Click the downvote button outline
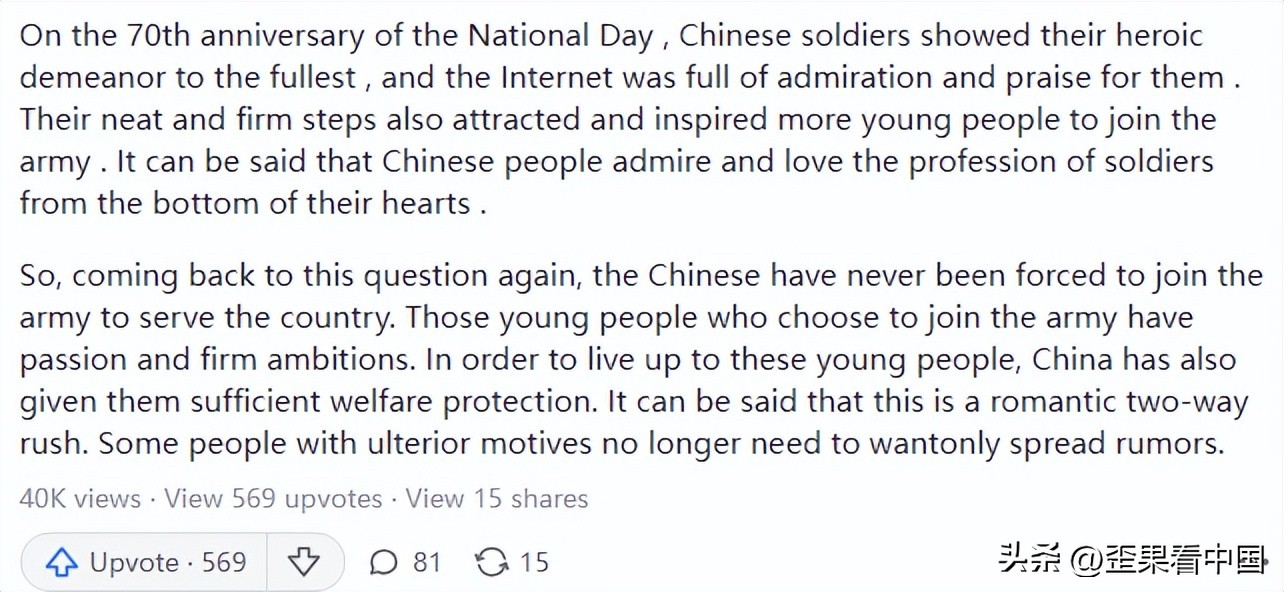Viewport: 1284px width, 592px height. pyautogui.click(x=306, y=562)
